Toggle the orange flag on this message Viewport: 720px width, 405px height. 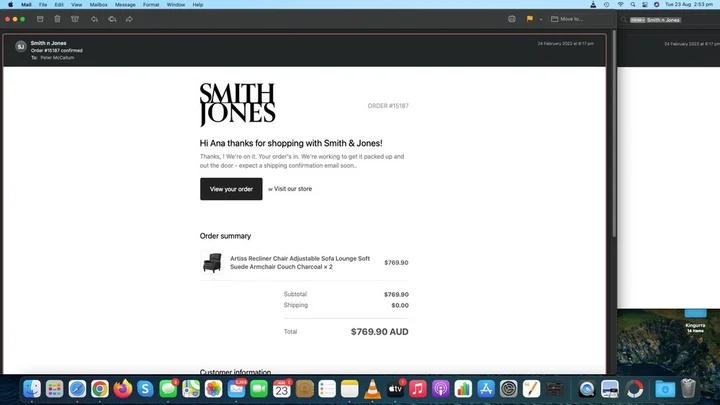point(529,19)
